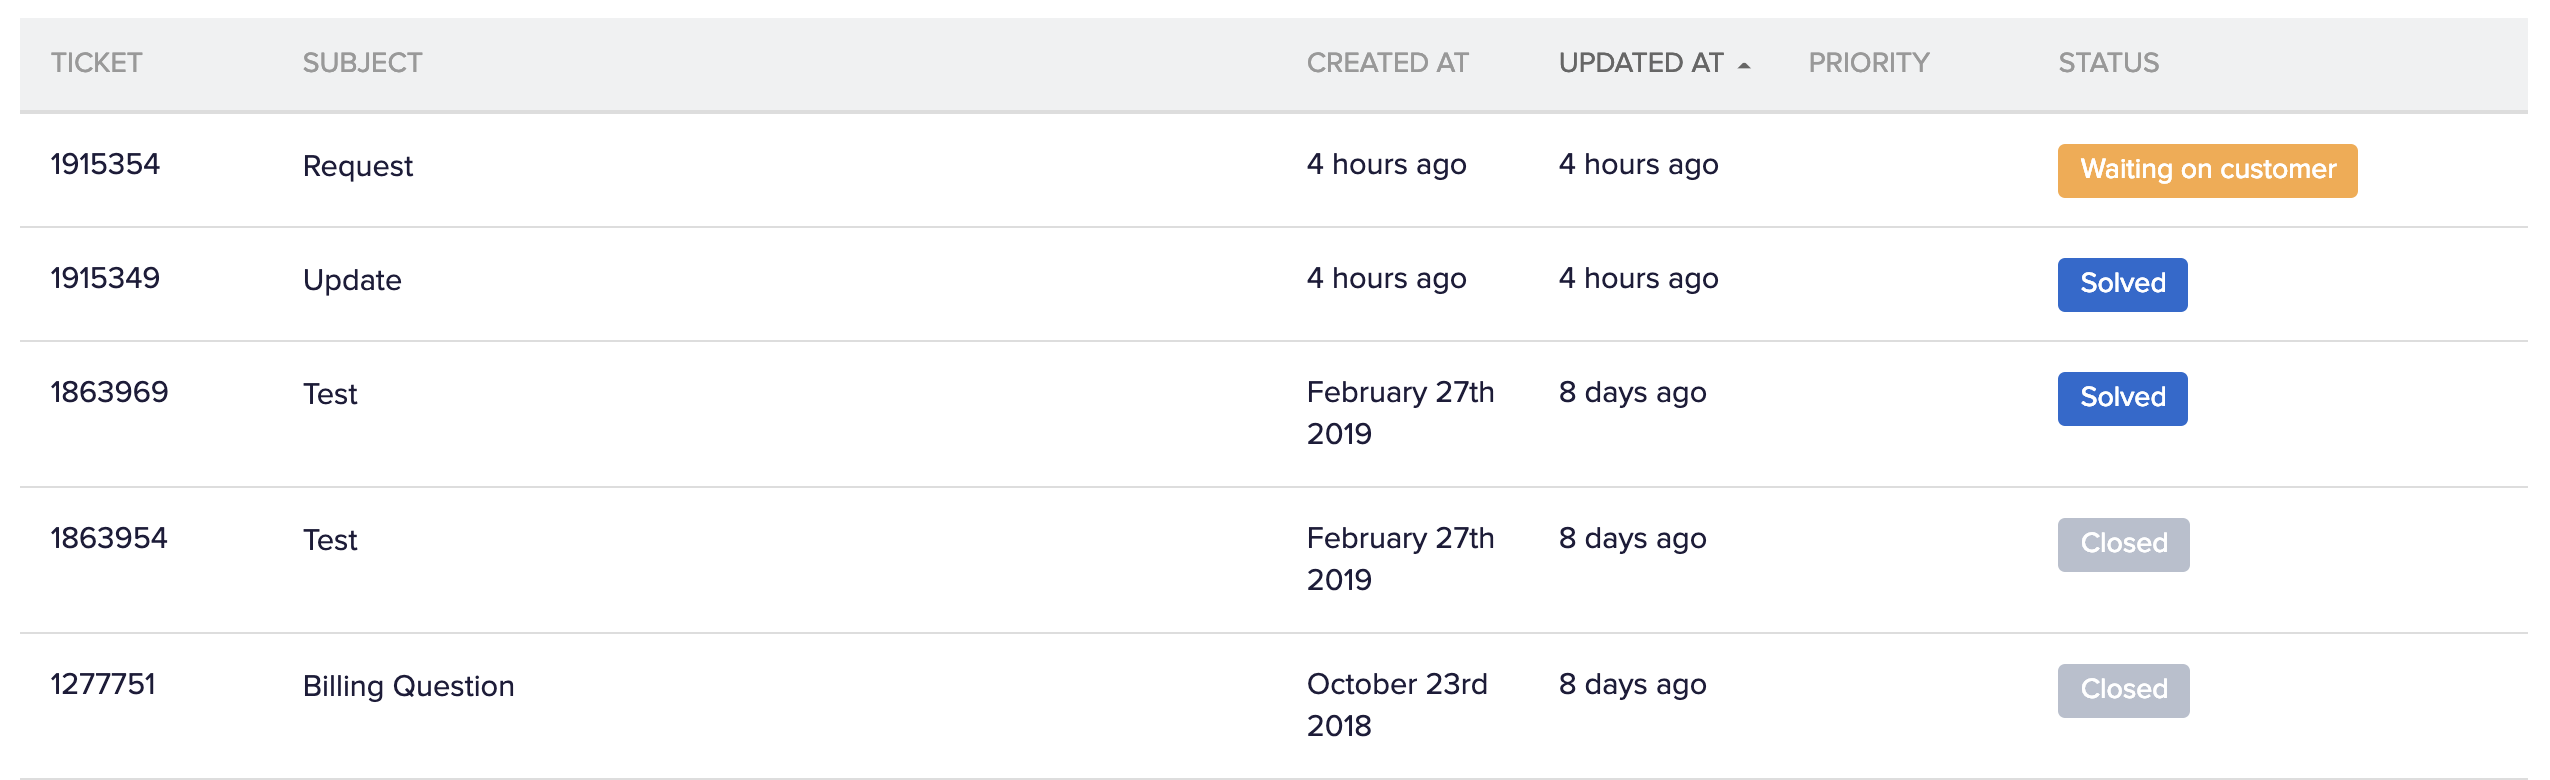Click Closed badge on Billing Question row
Viewport: 2550px width, 780px height.
tap(2123, 691)
